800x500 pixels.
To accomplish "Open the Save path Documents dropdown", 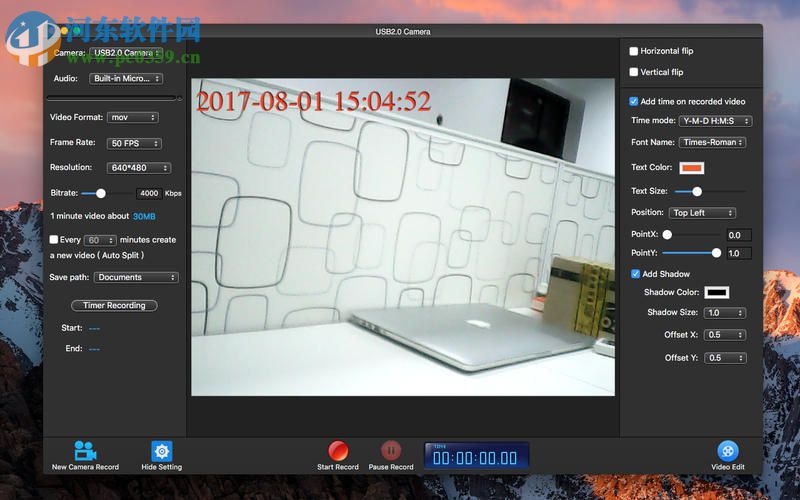I will tap(136, 277).
